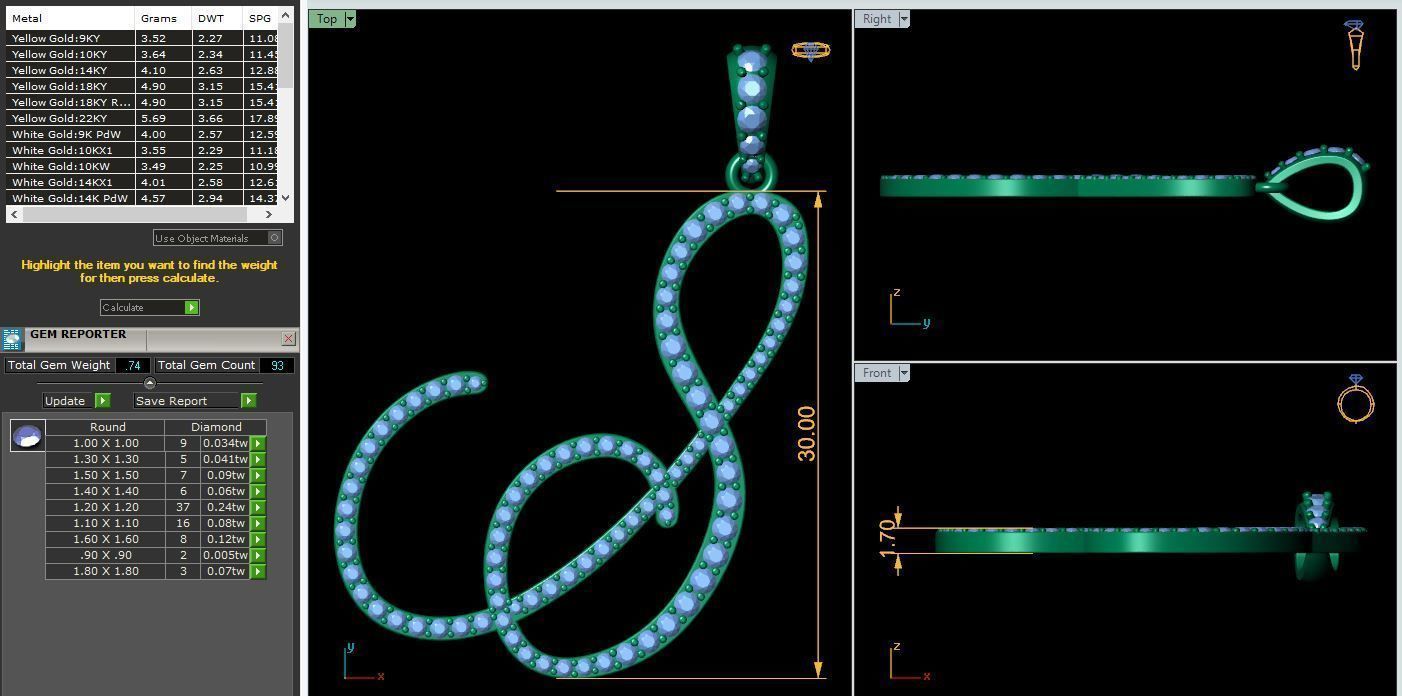Click the green Calculate arrow button
Viewport: 1402px width, 696px height.
click(192, 307)
